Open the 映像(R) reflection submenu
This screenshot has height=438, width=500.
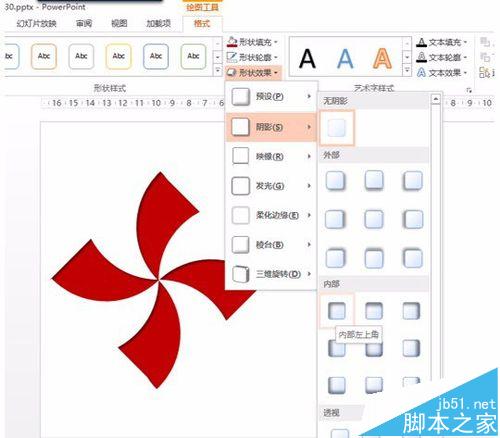(x=271, y=156)
